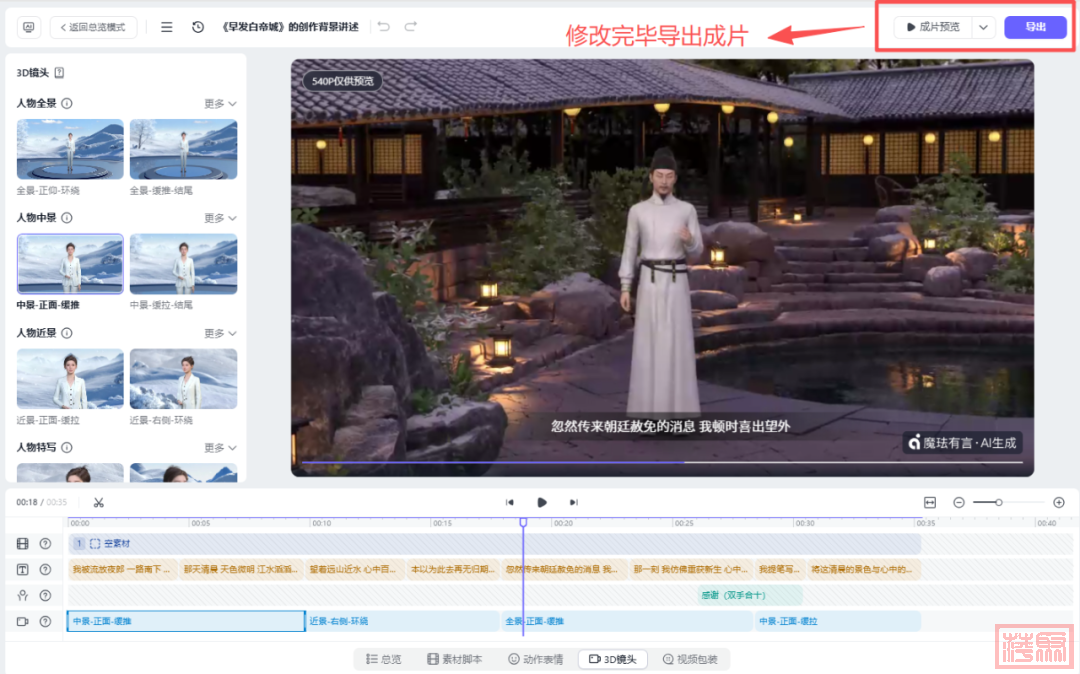1080x674 pixels.
Task: Open the version history clock icon
Action: tap(198, 27)
